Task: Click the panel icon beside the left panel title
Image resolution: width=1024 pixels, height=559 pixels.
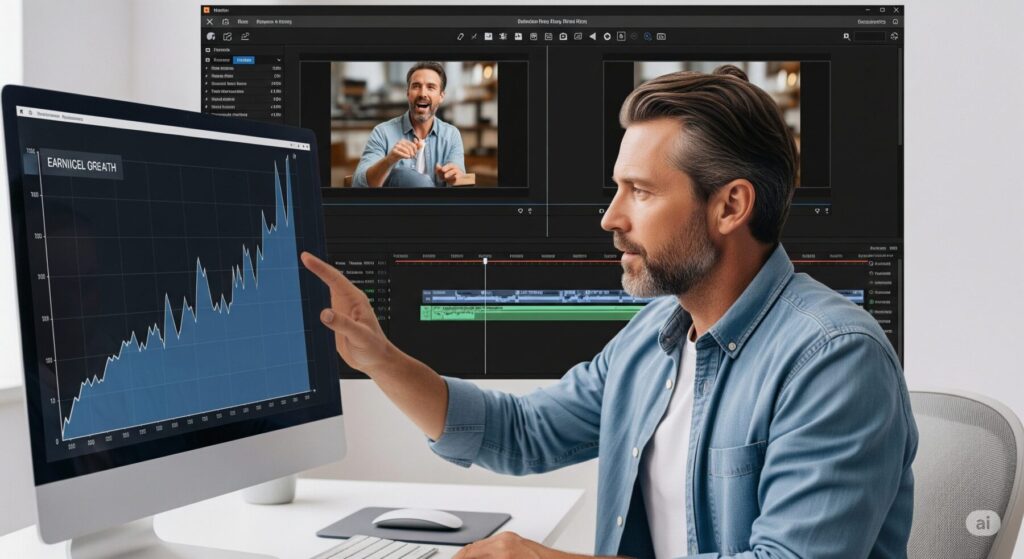Action: 208,50
